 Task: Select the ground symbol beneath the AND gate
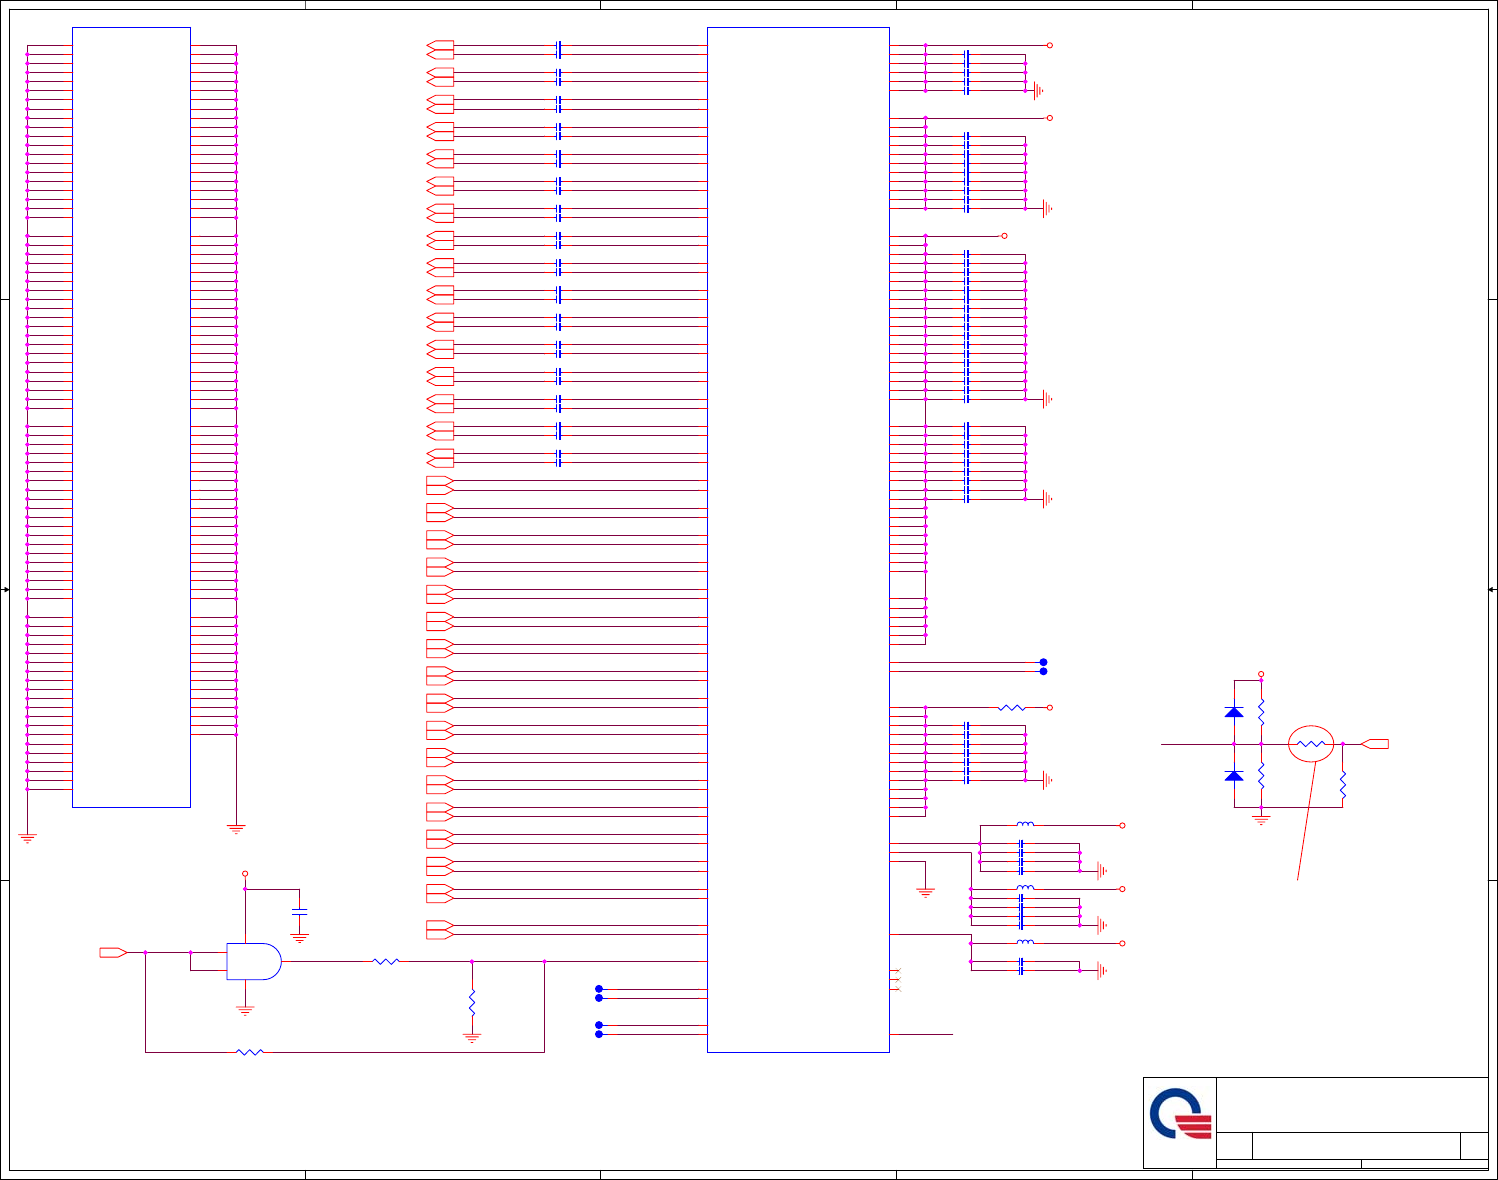[245, 1011]
